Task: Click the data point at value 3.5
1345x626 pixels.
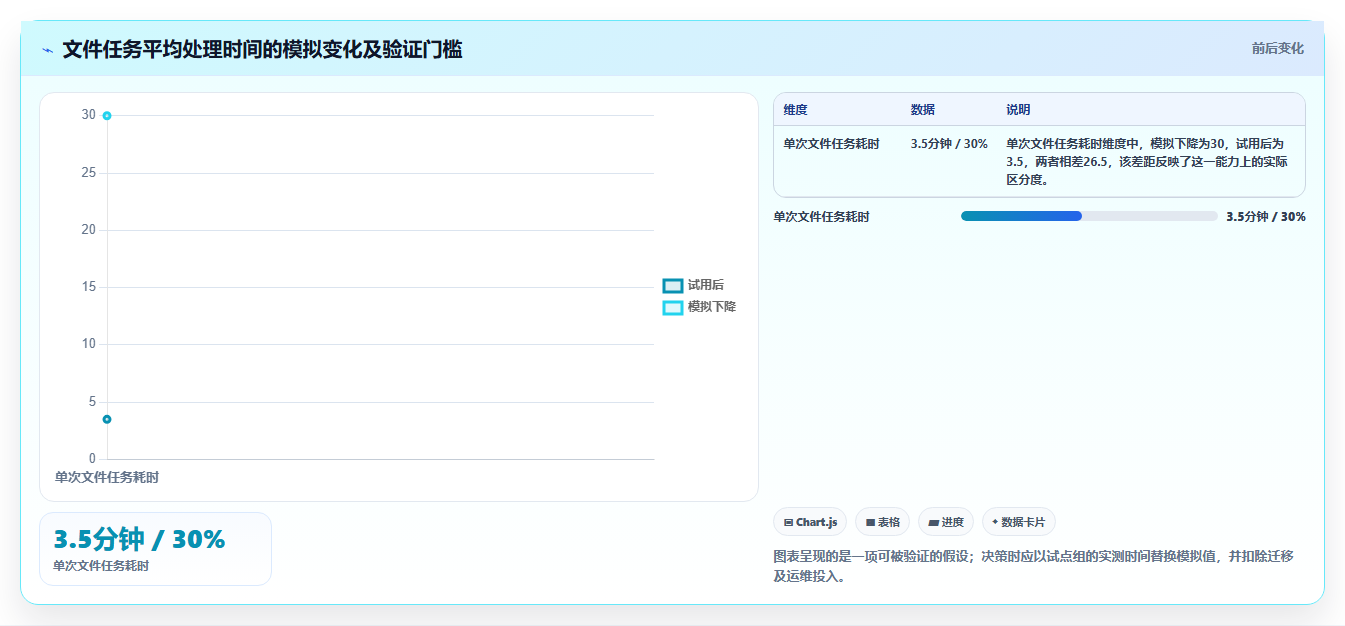Action: tap(107, 419)
